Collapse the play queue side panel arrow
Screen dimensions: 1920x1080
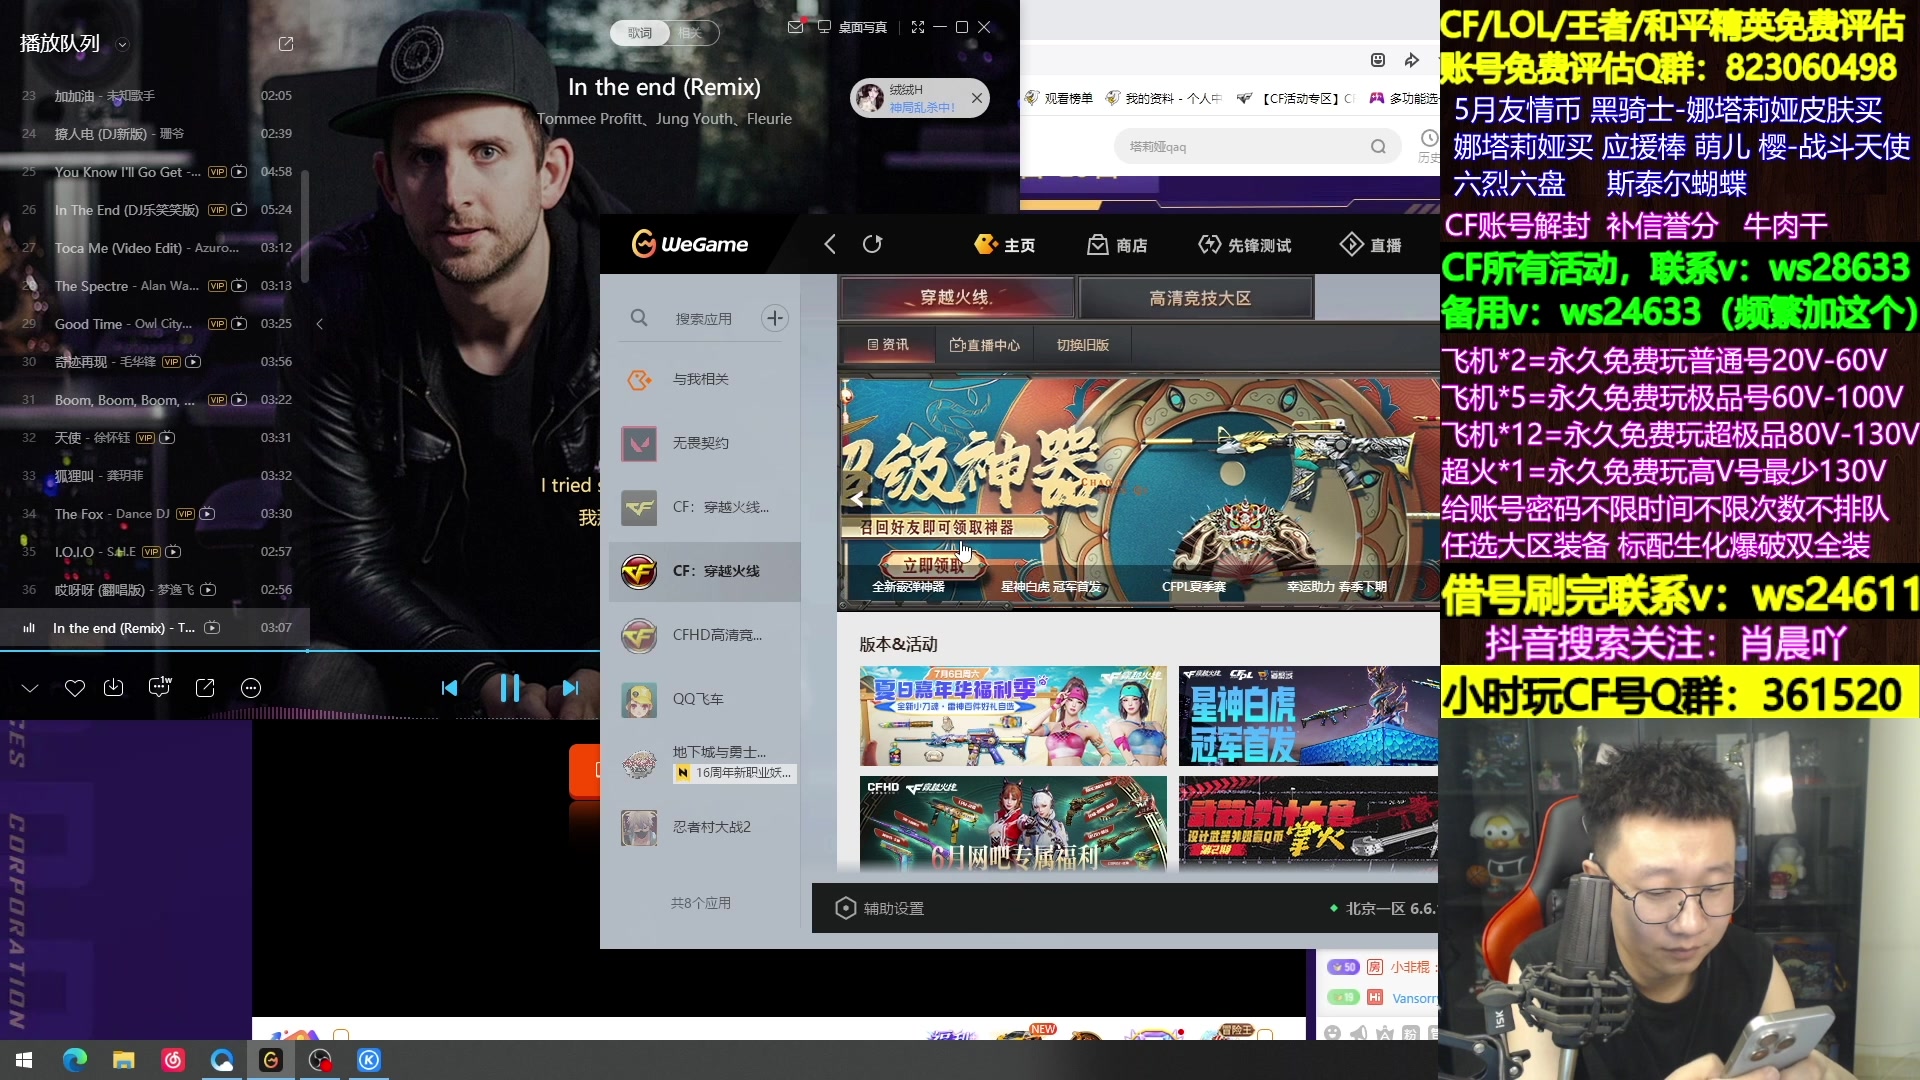point(319,324)
